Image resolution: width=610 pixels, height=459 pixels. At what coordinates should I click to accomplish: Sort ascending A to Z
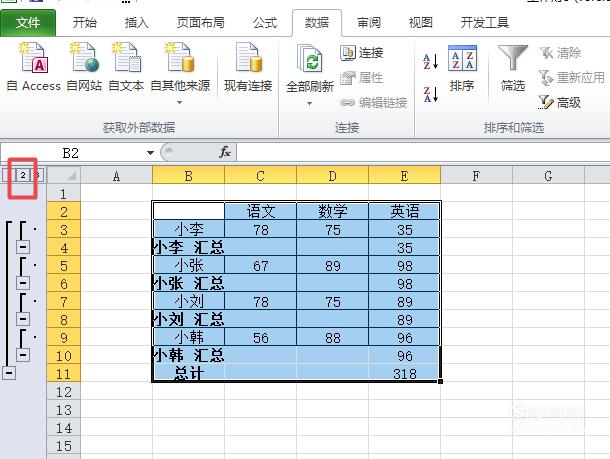coord(431,61)
